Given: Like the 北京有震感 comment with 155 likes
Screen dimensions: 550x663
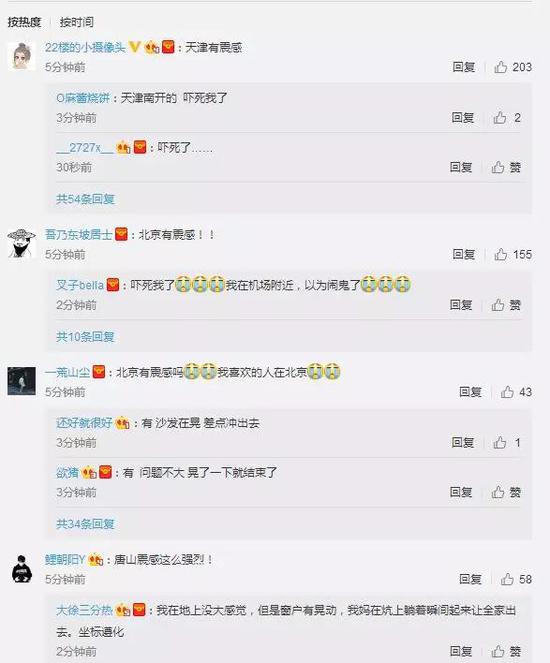Looking at the screenshot, I should (x=501, y=254).
